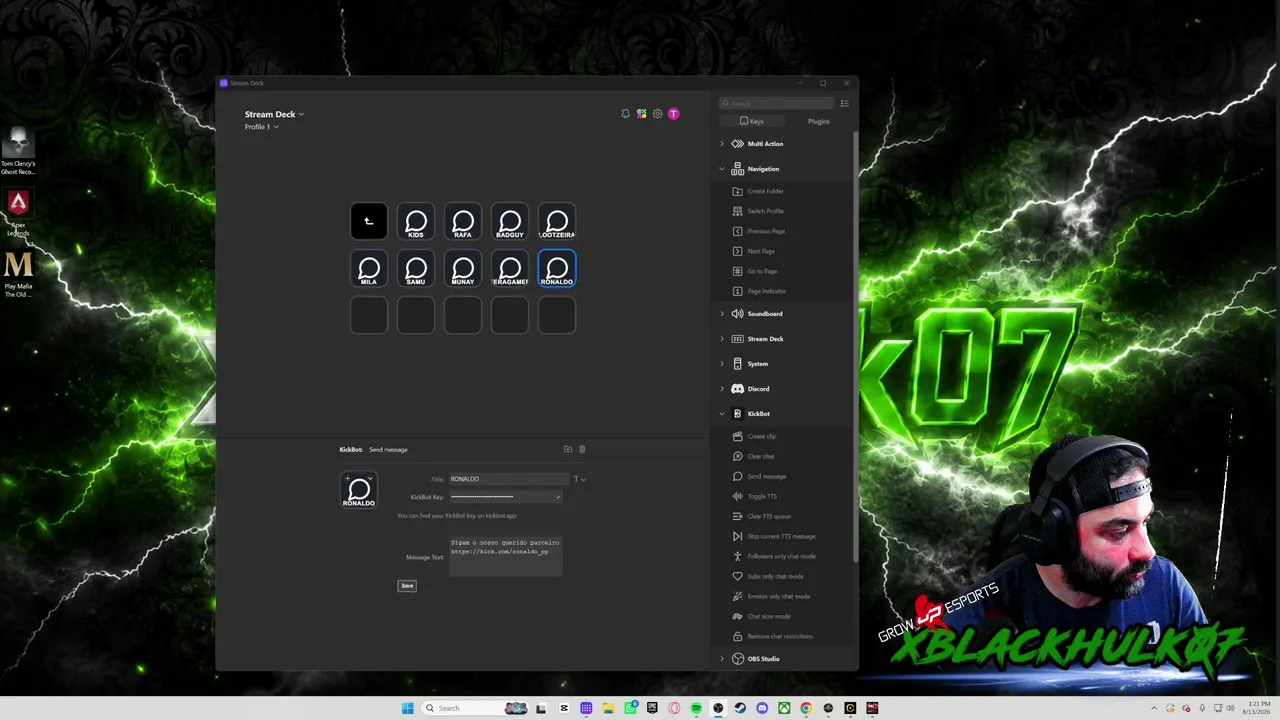Viewport: 1280px width, 720px height.
Task: Expand the OBS Studio category
Action: coord(722,659)
